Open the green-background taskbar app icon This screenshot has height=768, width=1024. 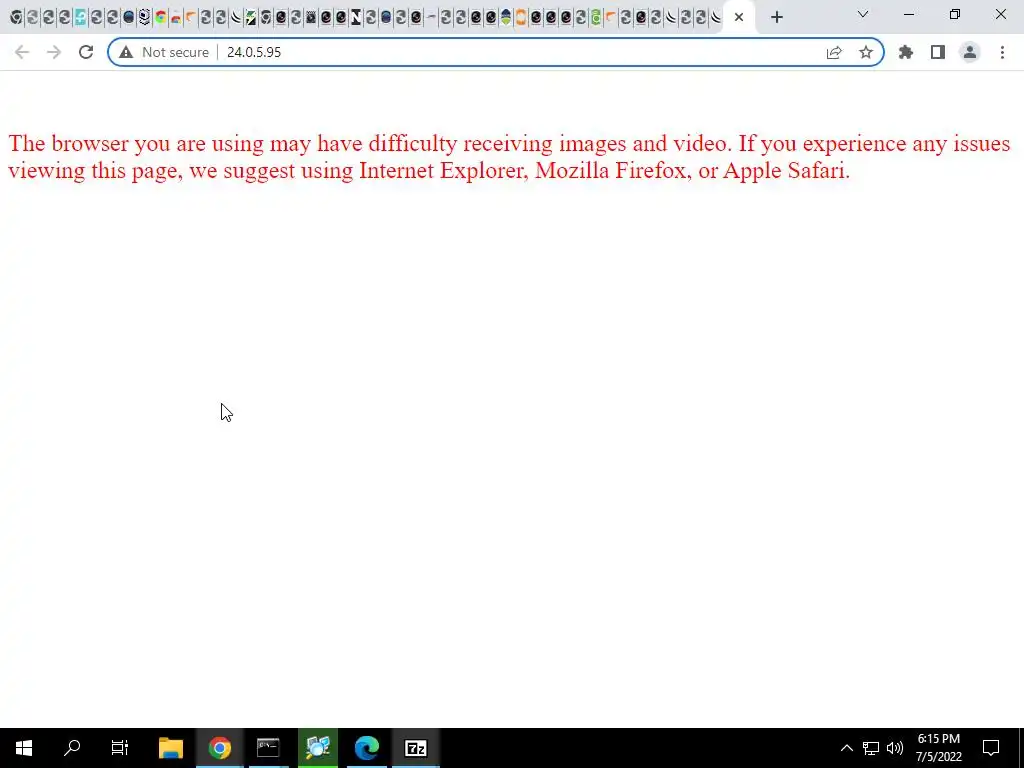coord(318,748)
